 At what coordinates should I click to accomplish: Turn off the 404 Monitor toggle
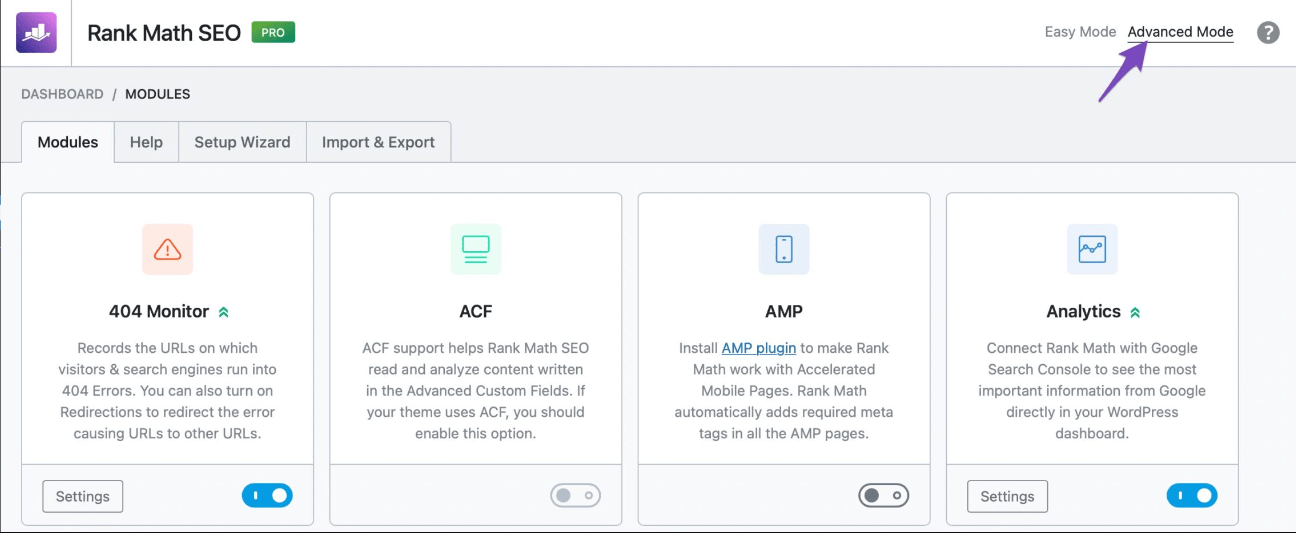[x=267, y=495]
